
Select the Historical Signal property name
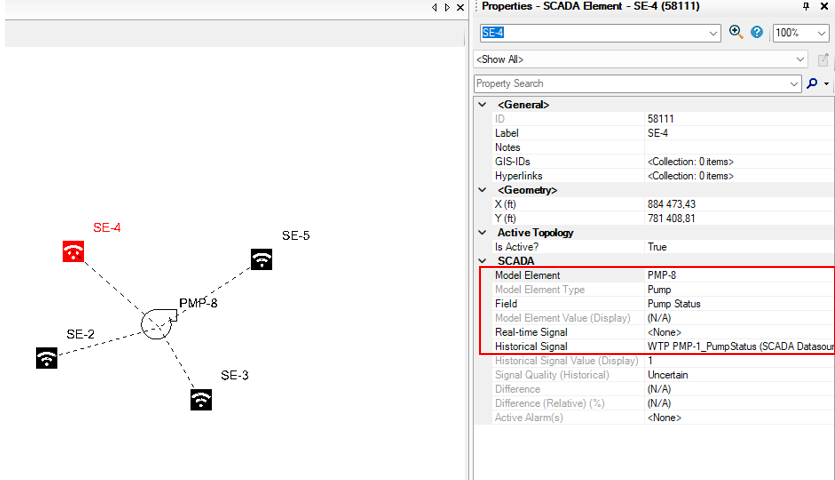(531, 346)
